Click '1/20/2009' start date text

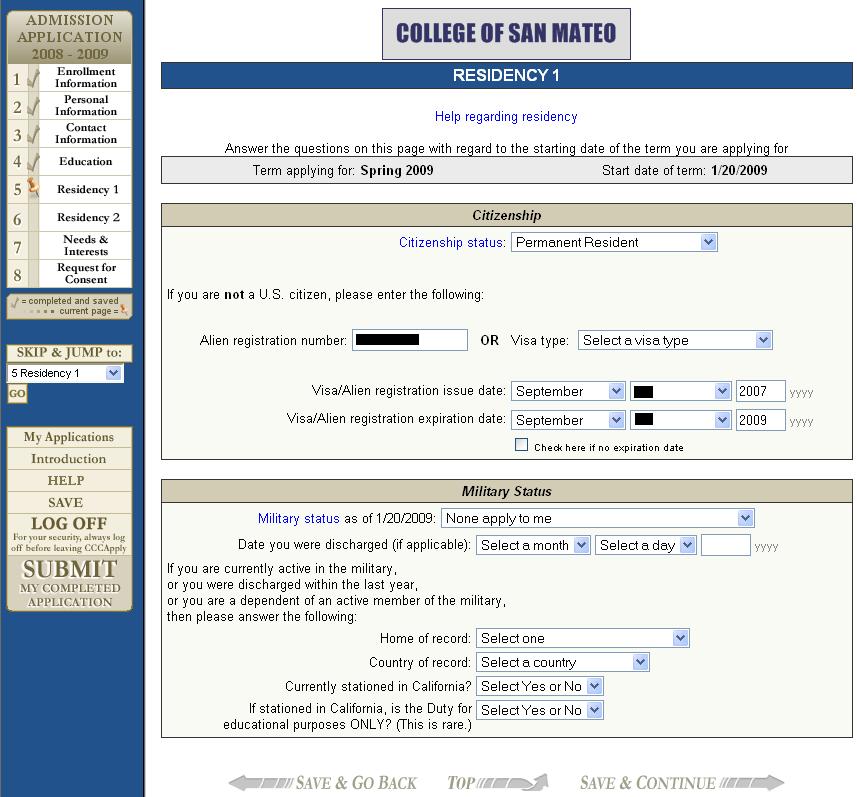pyautogui.click(x=739, y=171)
